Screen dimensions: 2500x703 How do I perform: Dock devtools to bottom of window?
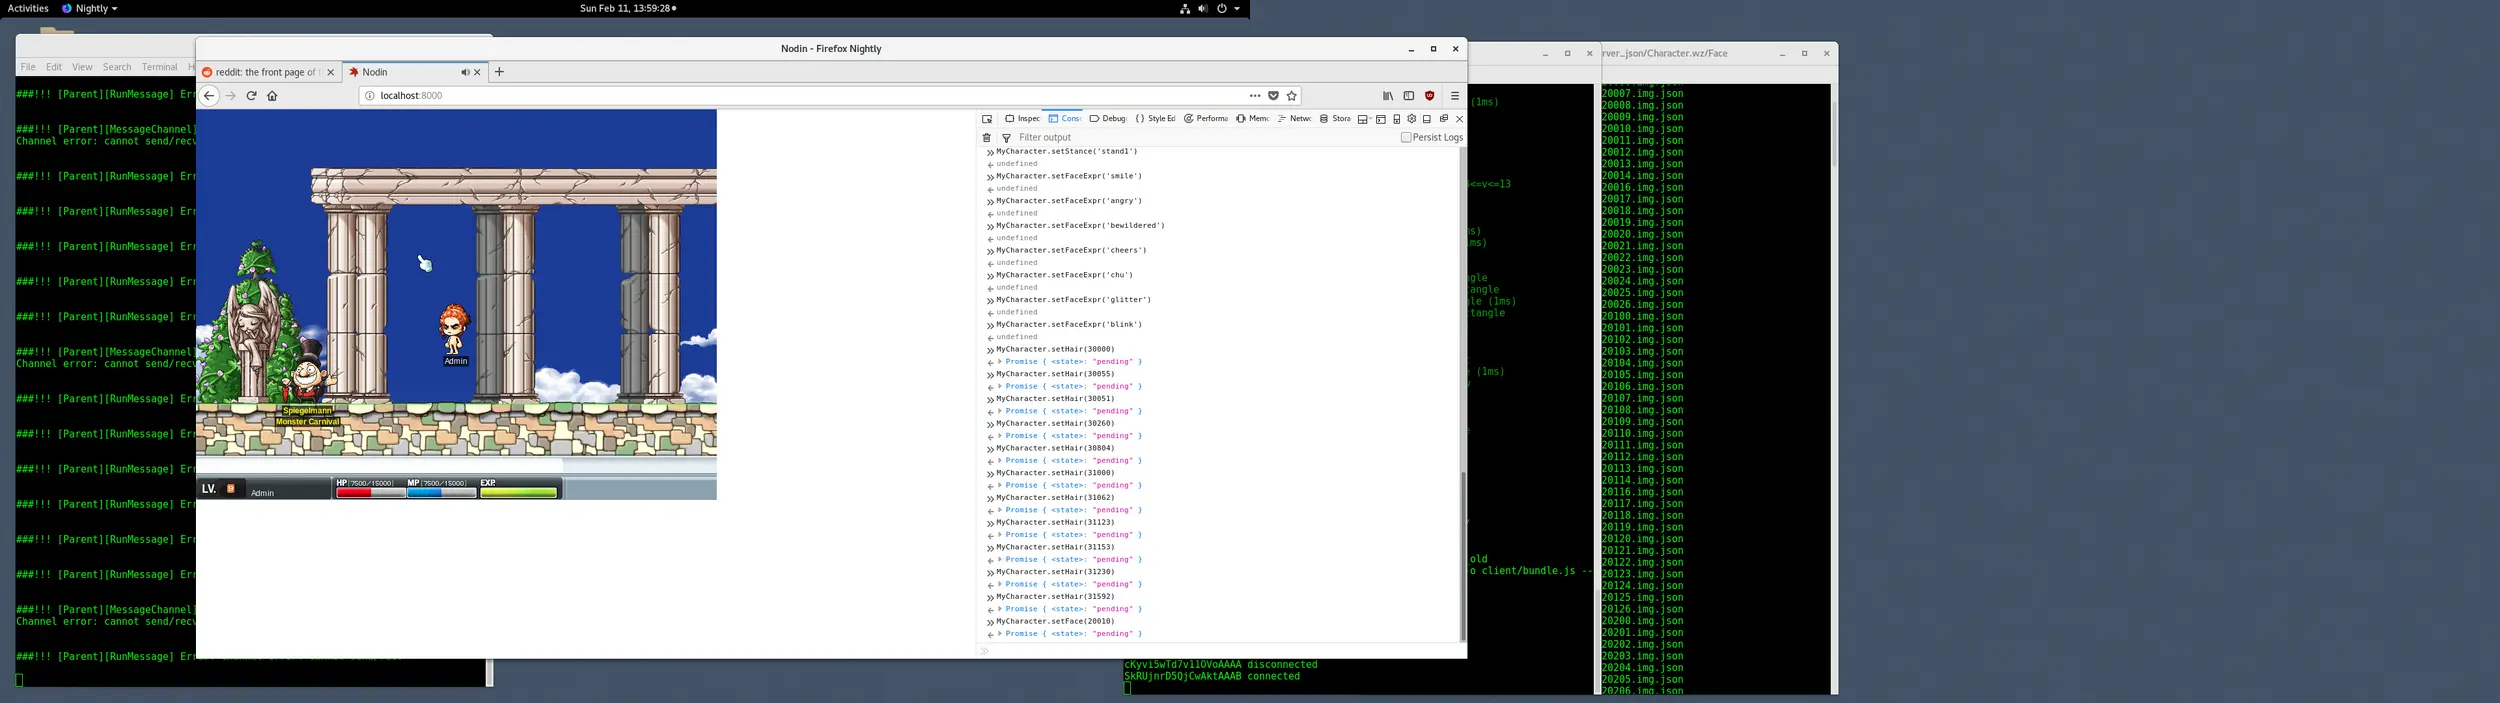[1427, 119]
